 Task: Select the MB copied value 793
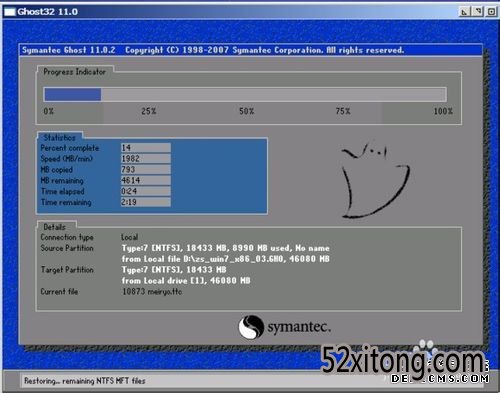point(146,169)
